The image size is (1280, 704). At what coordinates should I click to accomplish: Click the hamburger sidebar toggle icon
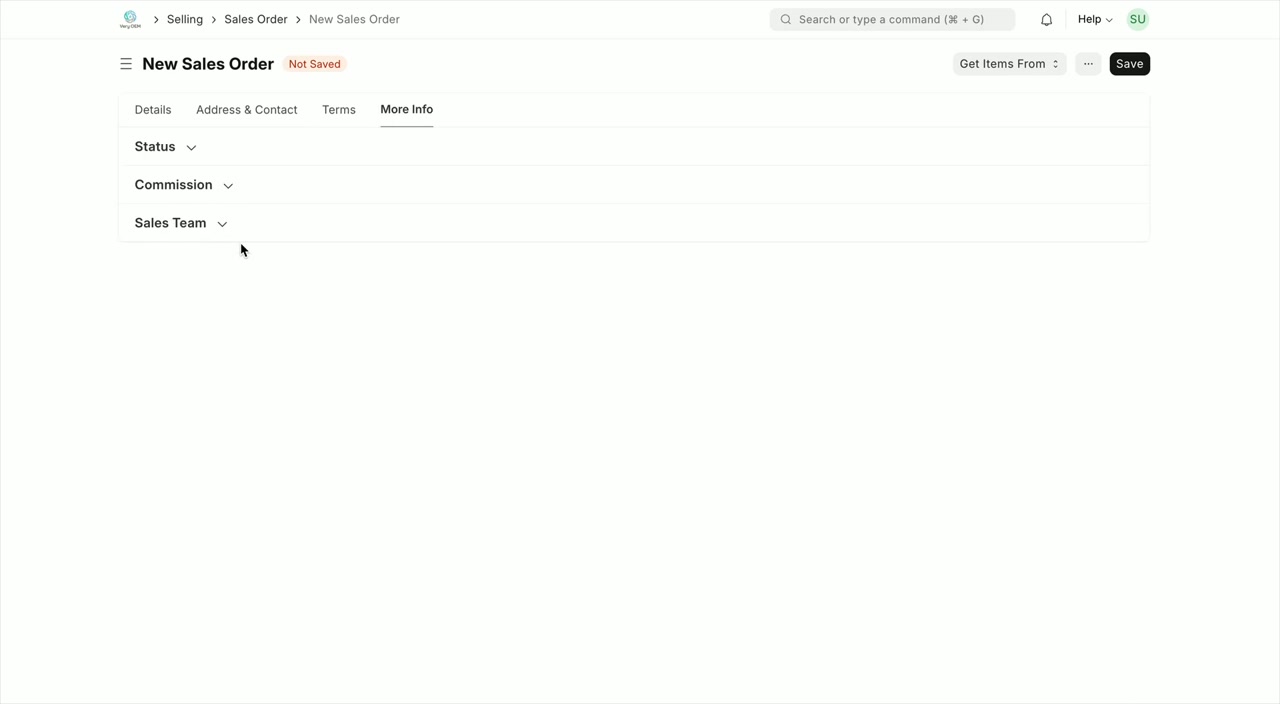[x=126, y=63]
